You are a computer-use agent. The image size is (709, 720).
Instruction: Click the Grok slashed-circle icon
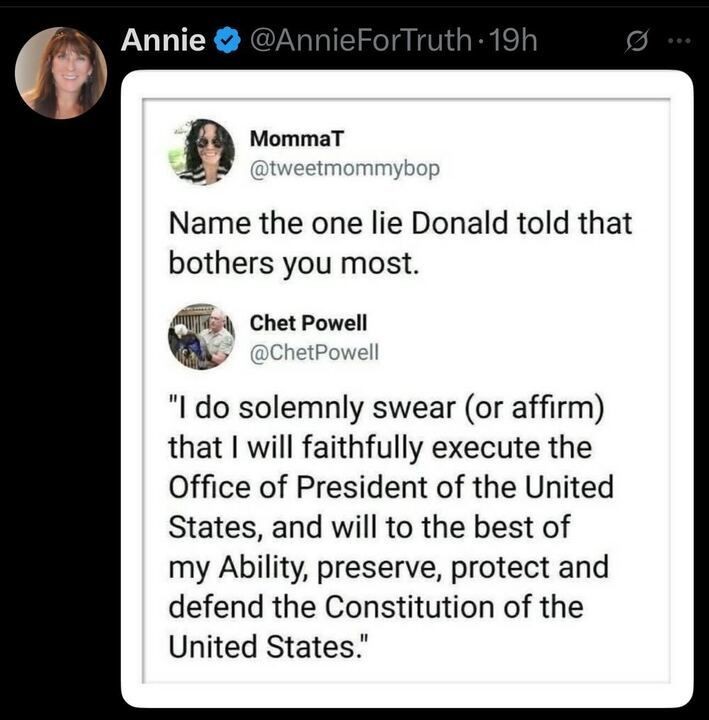pyautogui.click(x=633, y=43)
